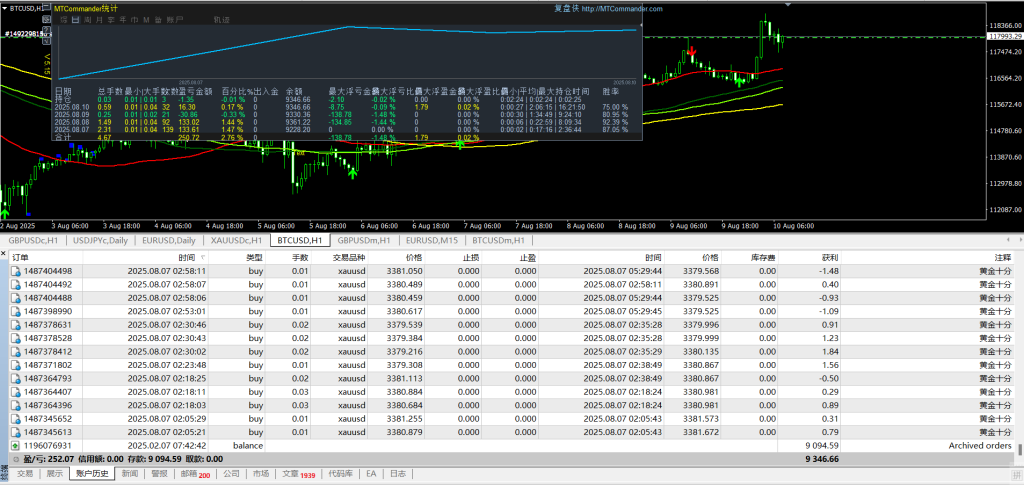Sort by the 时间 column header

(x=186, y=257)
